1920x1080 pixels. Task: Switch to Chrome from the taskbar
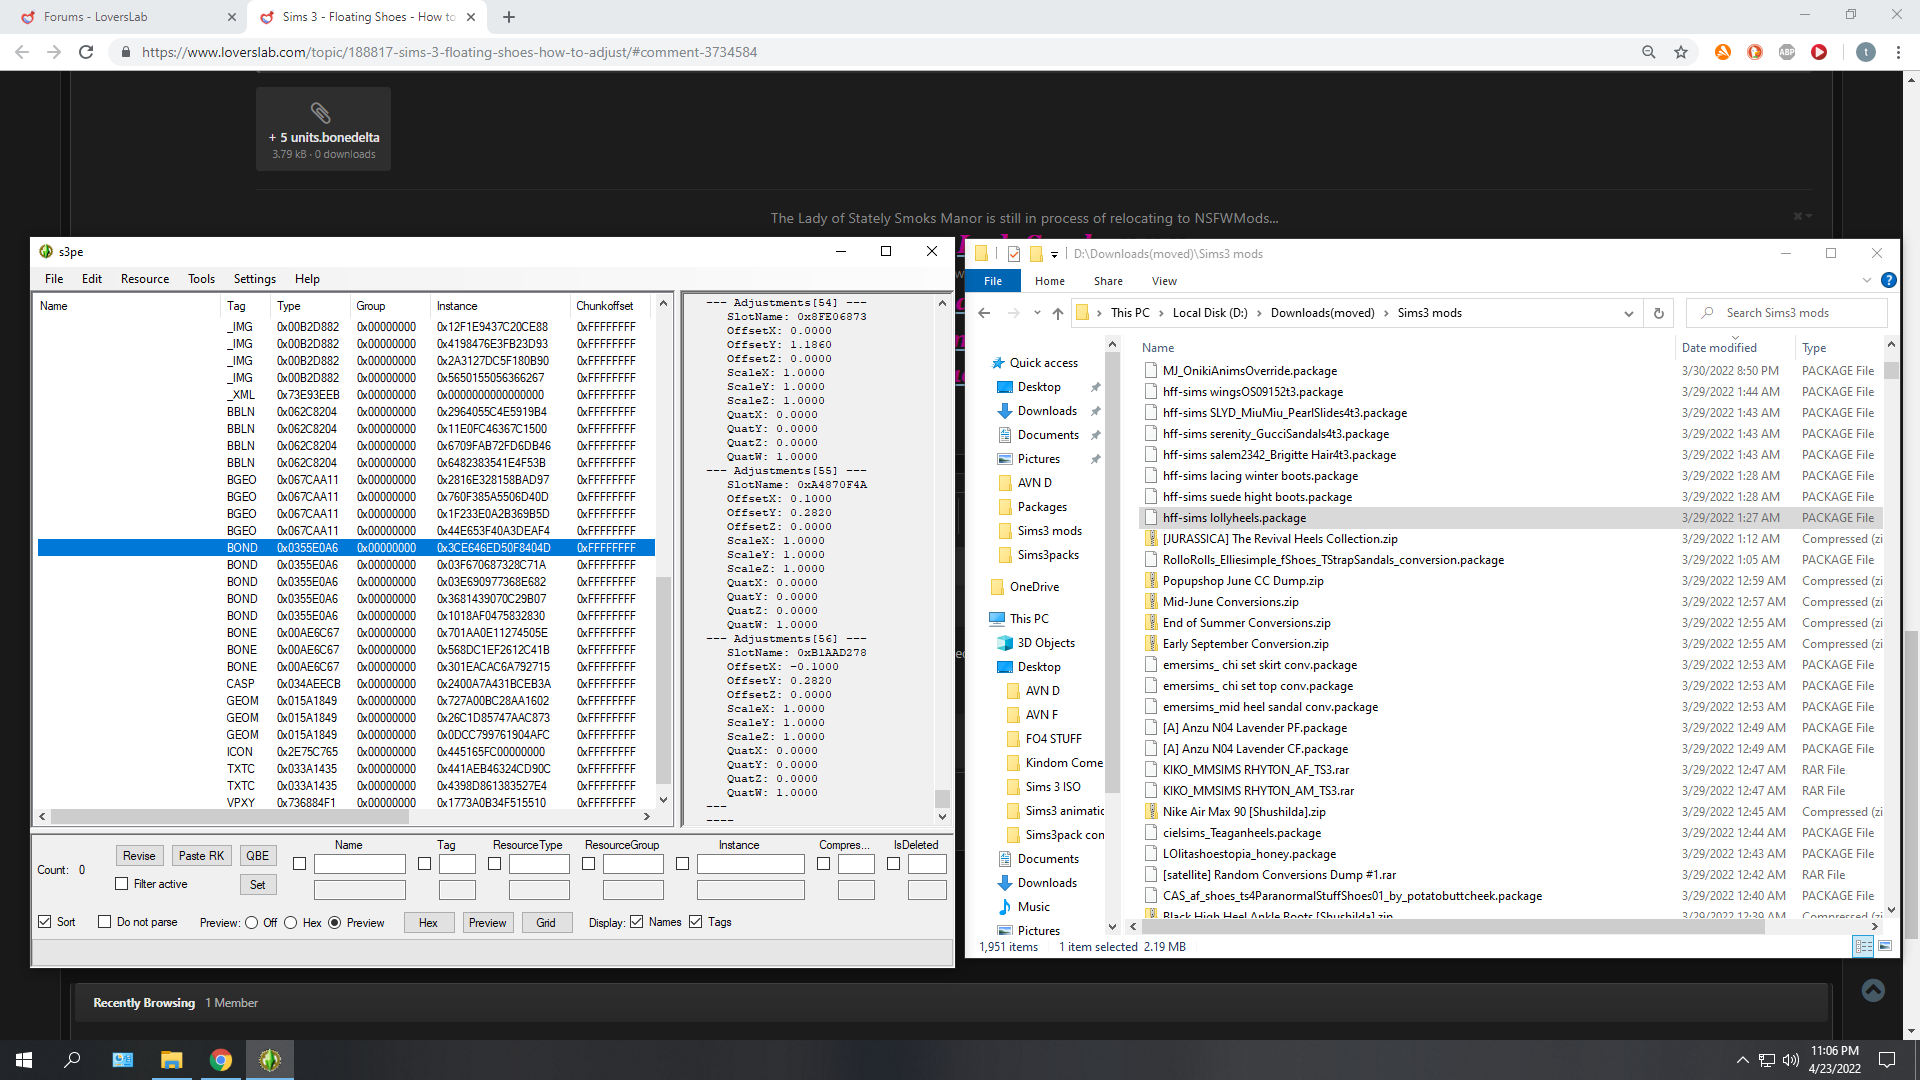click(221, 1060)
